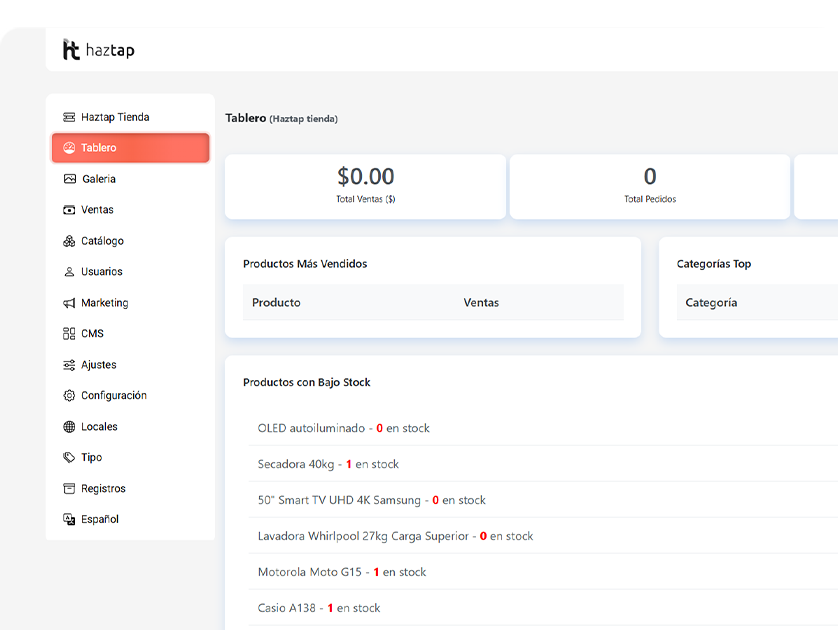Click the Haztap Tienda store icon
Viewport: 838px width, 630px height.
[69, 117]
